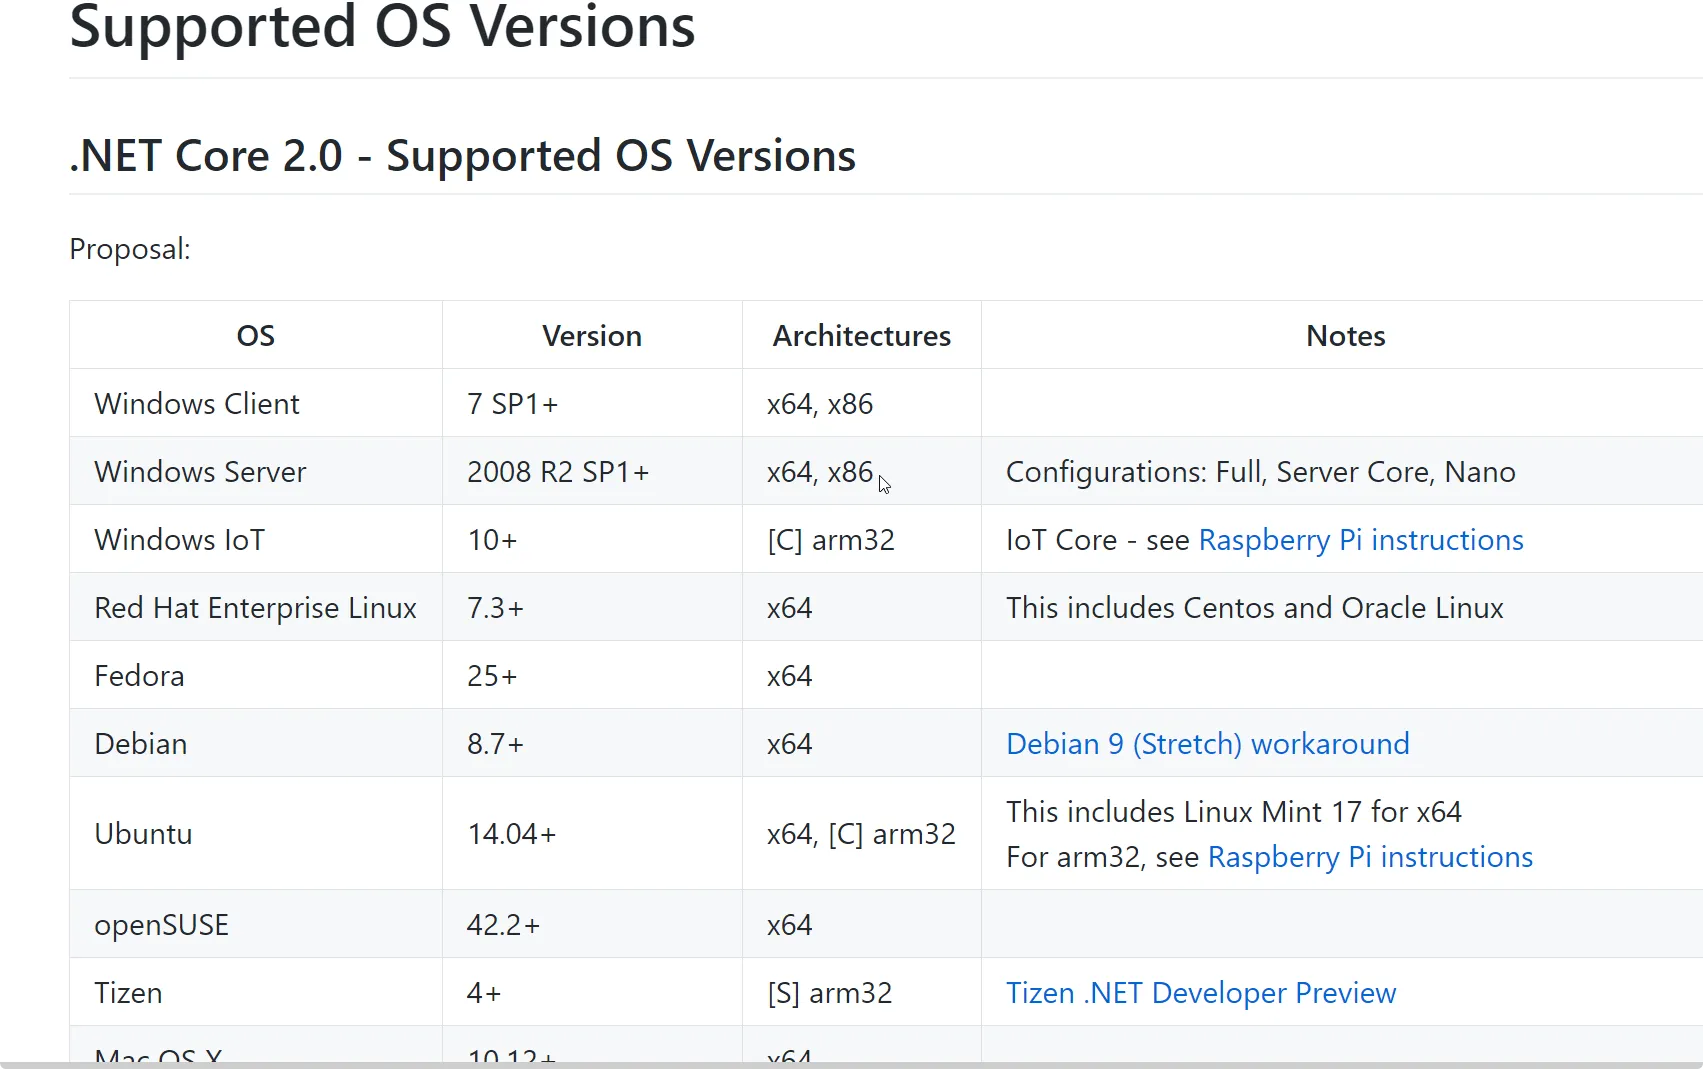Viewport: 1703px width, 1069px height.
Task: Select the [S] arm32 architecture cell
Action: click(x=829, y=993)
